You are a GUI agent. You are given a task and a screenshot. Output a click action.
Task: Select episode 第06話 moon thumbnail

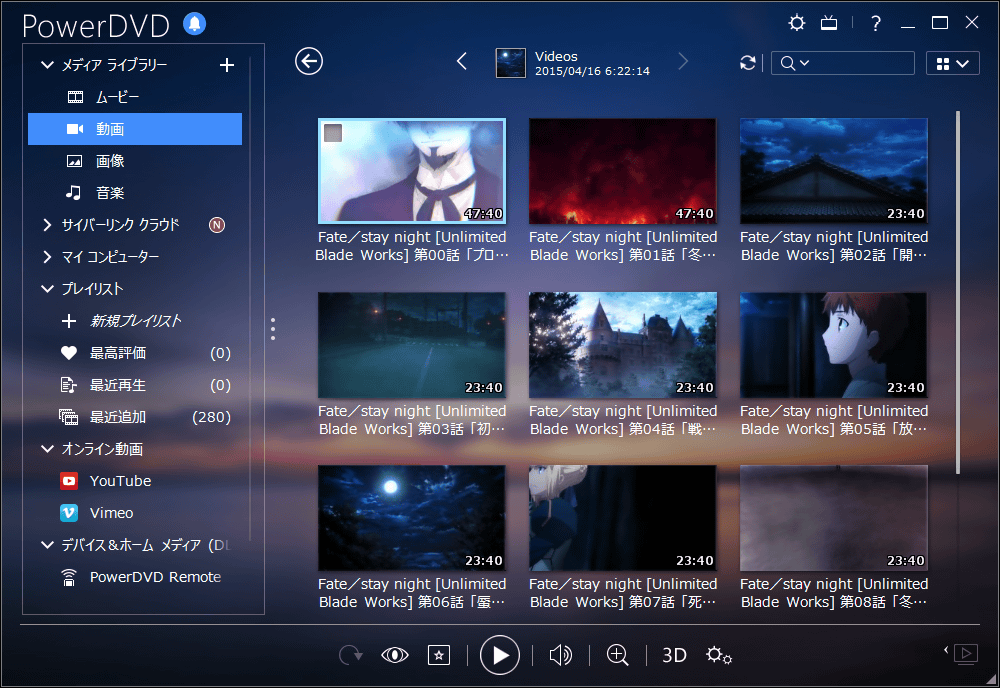(412, 518)
